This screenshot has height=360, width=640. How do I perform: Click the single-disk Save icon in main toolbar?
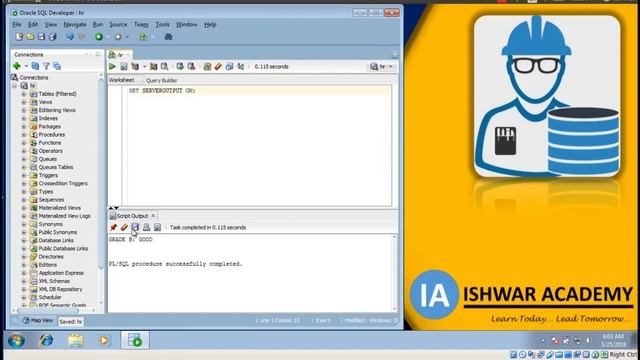(x=41, y=37)
